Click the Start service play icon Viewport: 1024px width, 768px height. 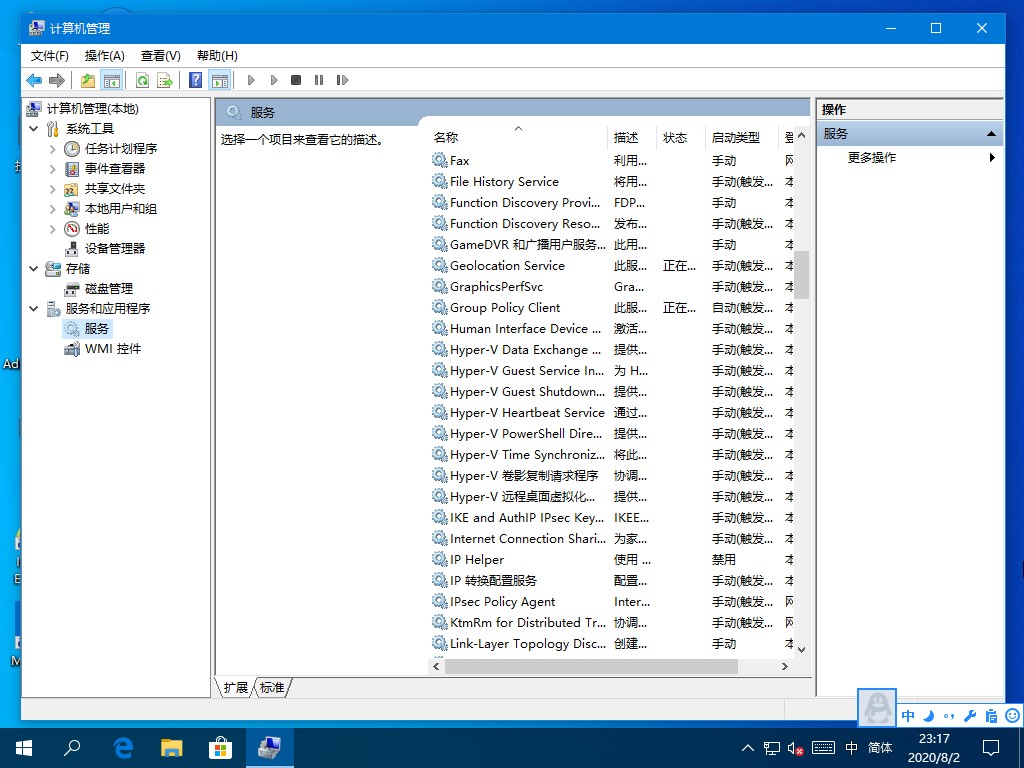pyautogui.click(x=252, y=80)
